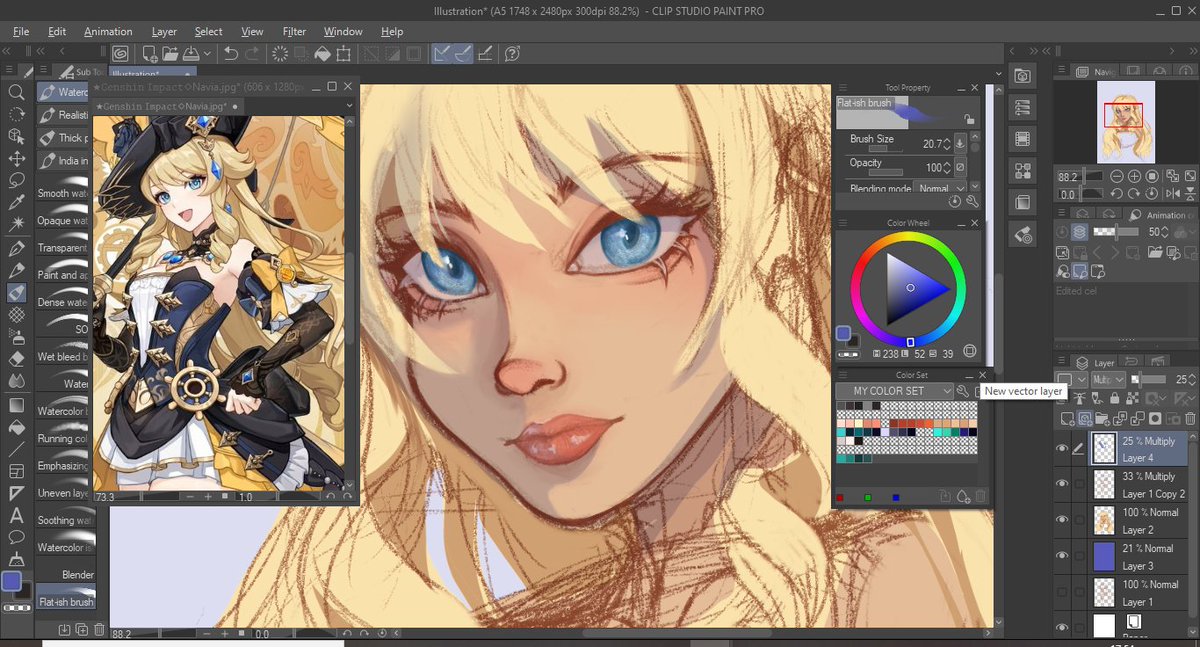This screenshot has width=1200, height=647.
Task: Open the Filter menu
Action: pyautogui.click(x=294, y=32)
